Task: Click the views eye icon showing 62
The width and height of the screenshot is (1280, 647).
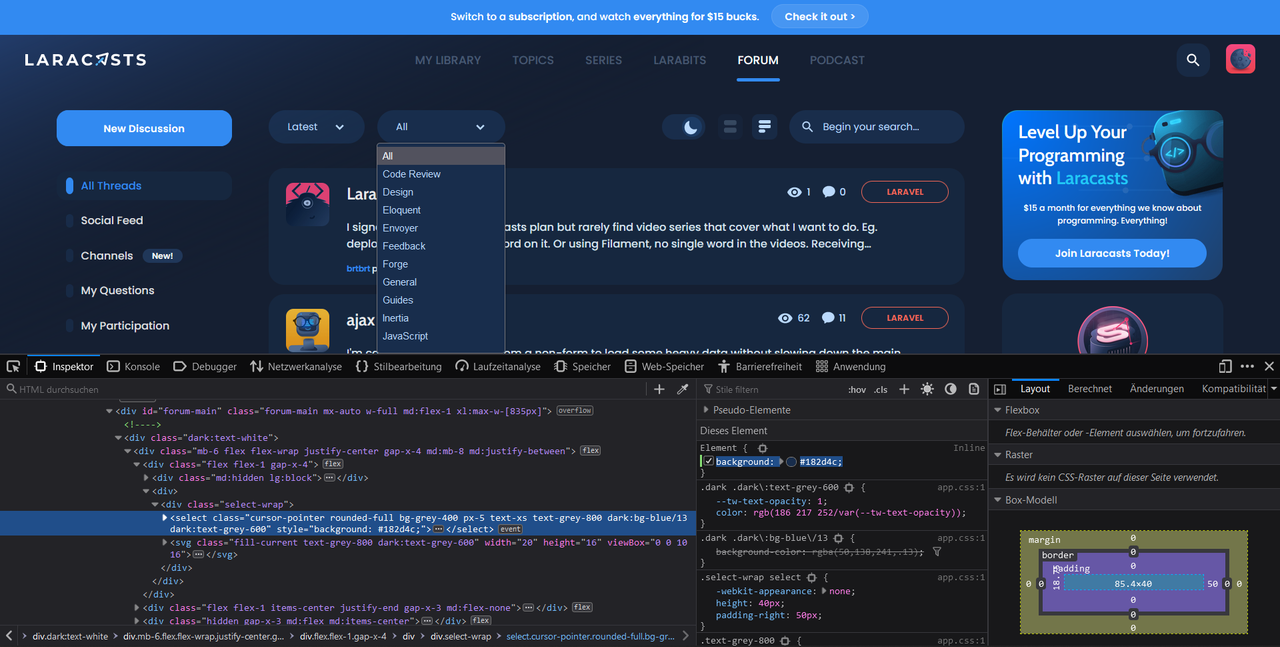Action: coord(785,318)
